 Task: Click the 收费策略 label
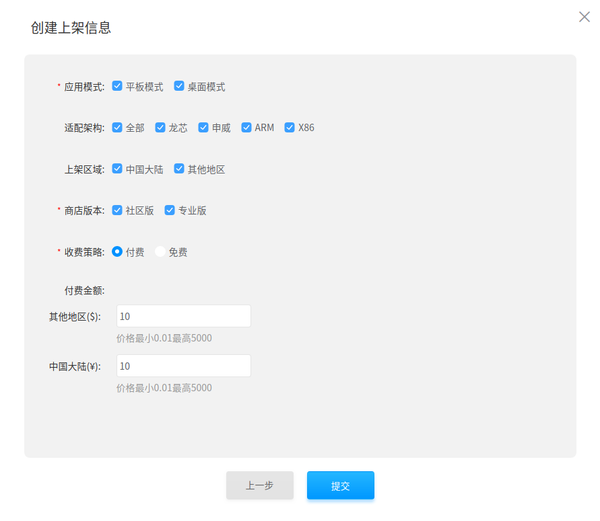[x=84, y=252]
